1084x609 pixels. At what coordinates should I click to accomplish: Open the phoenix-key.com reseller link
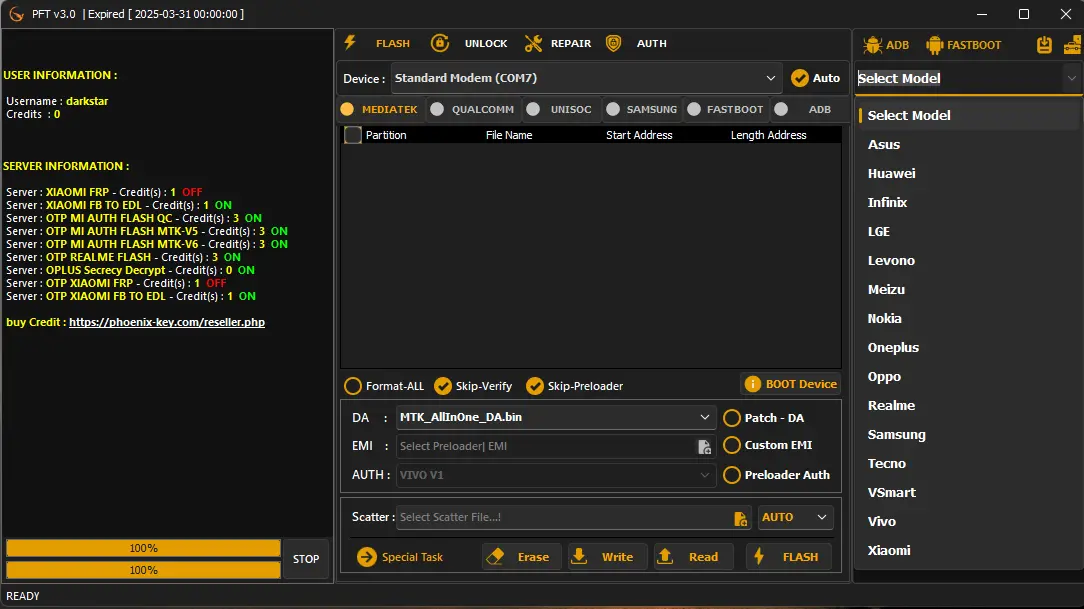click(167, 322)
